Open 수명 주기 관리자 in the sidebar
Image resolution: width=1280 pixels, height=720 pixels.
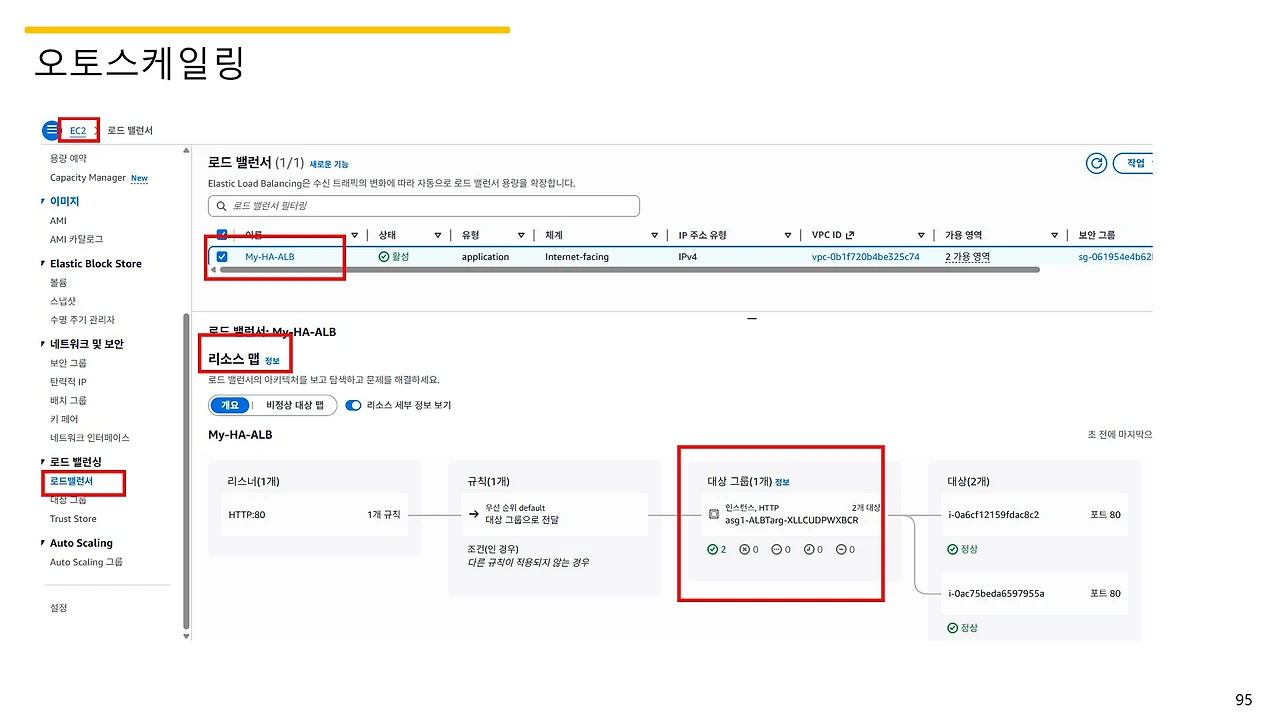pyautogui.click(x=83, y=320)
